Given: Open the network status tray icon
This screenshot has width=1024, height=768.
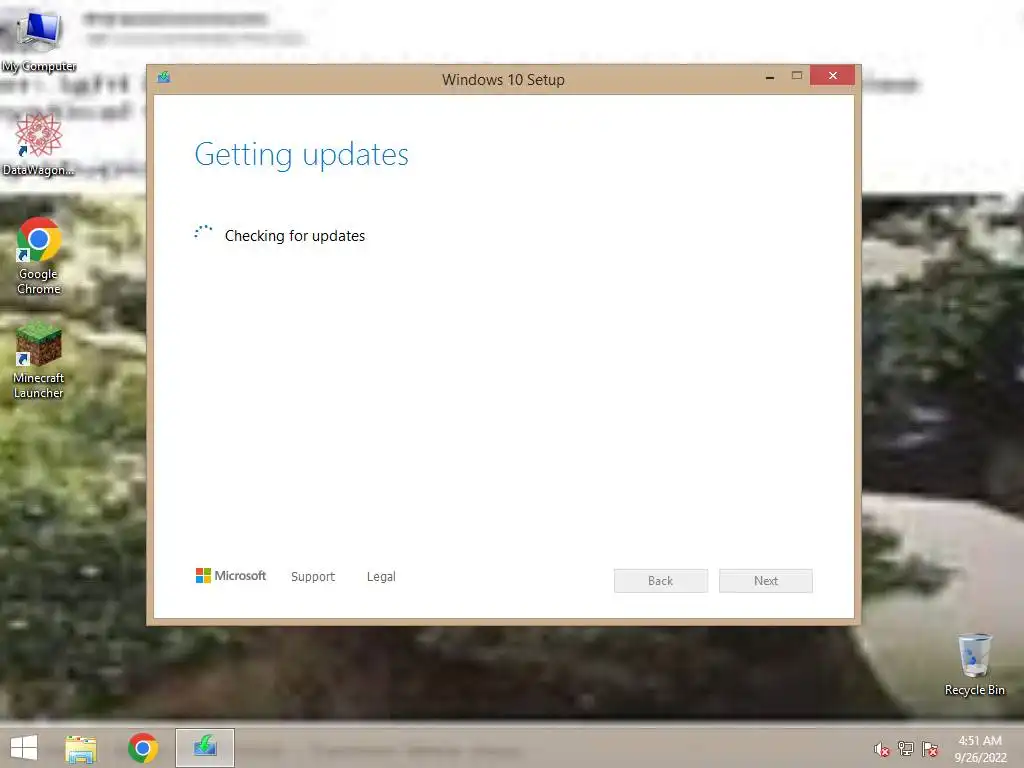Looking at the screenshot, I should [x=906, y=748].
